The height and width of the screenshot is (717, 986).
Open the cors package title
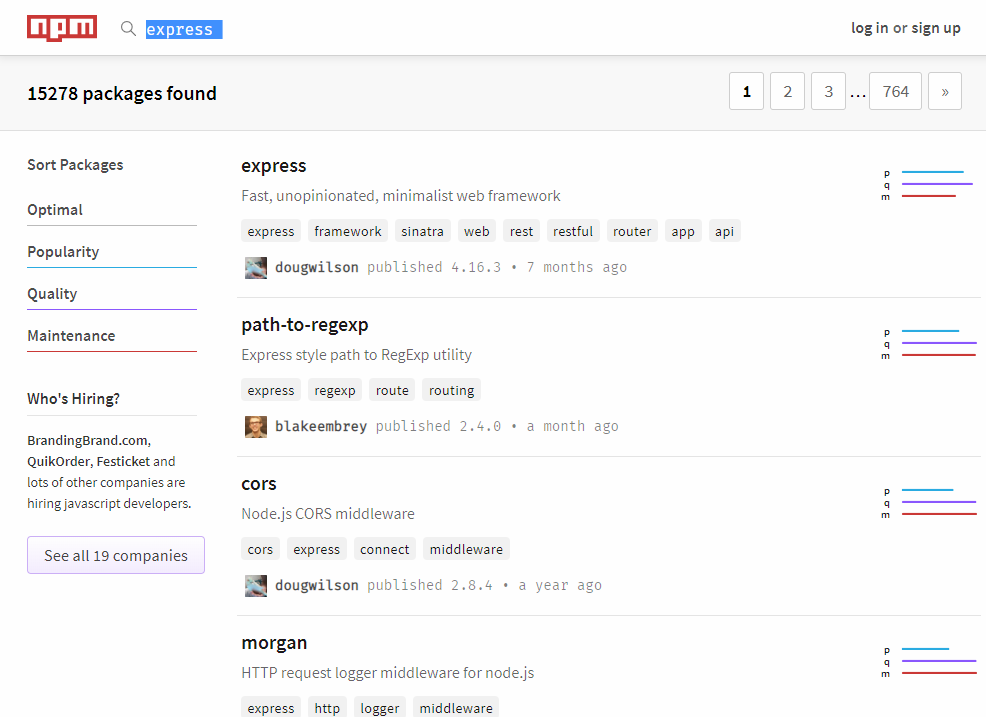pos(258,484)
